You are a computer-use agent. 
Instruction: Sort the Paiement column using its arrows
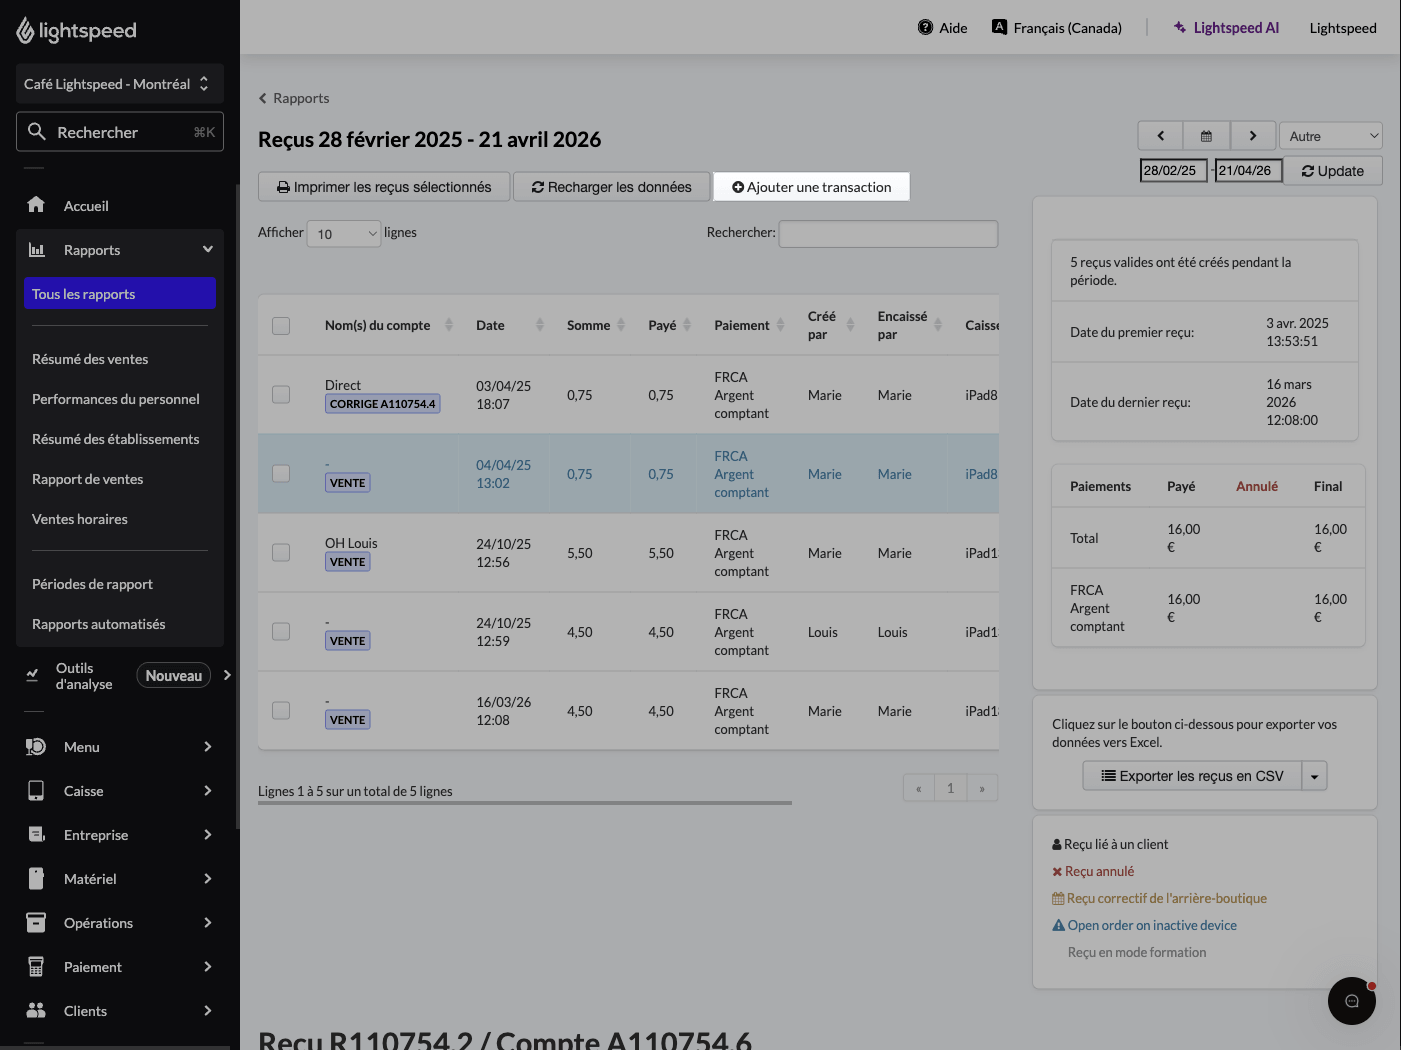tap(781, 325)
